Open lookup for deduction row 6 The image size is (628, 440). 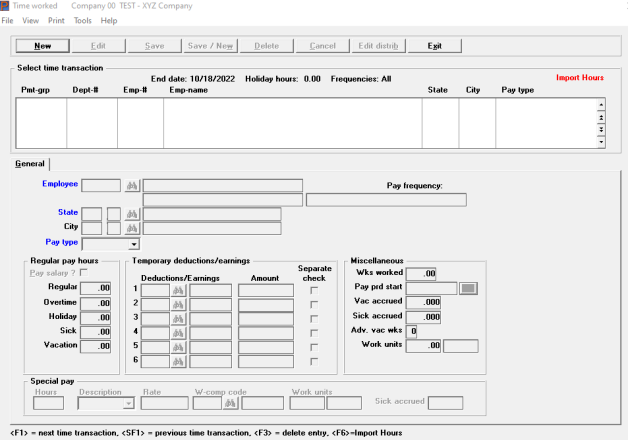(x=179, y=360)
